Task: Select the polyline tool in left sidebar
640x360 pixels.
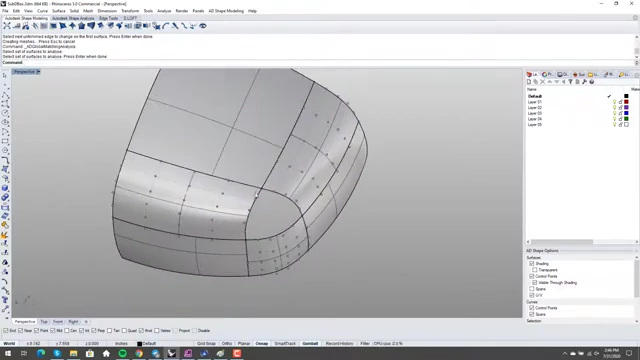Action: pos(5,95)
